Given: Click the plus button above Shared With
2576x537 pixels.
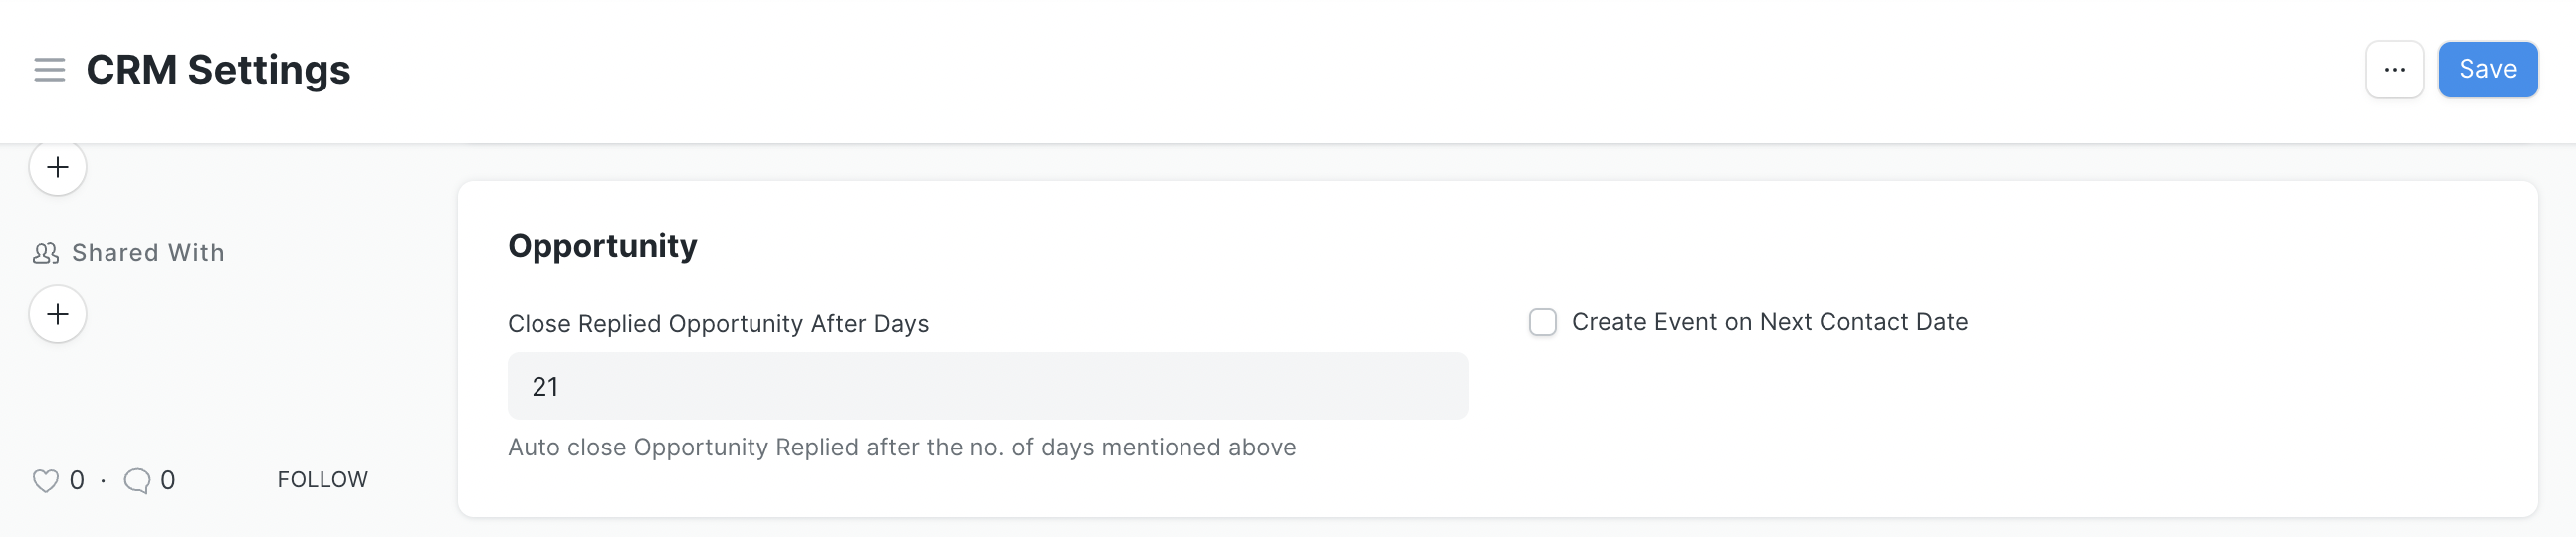Looking at the screenshot, I should tap(58, 167).
